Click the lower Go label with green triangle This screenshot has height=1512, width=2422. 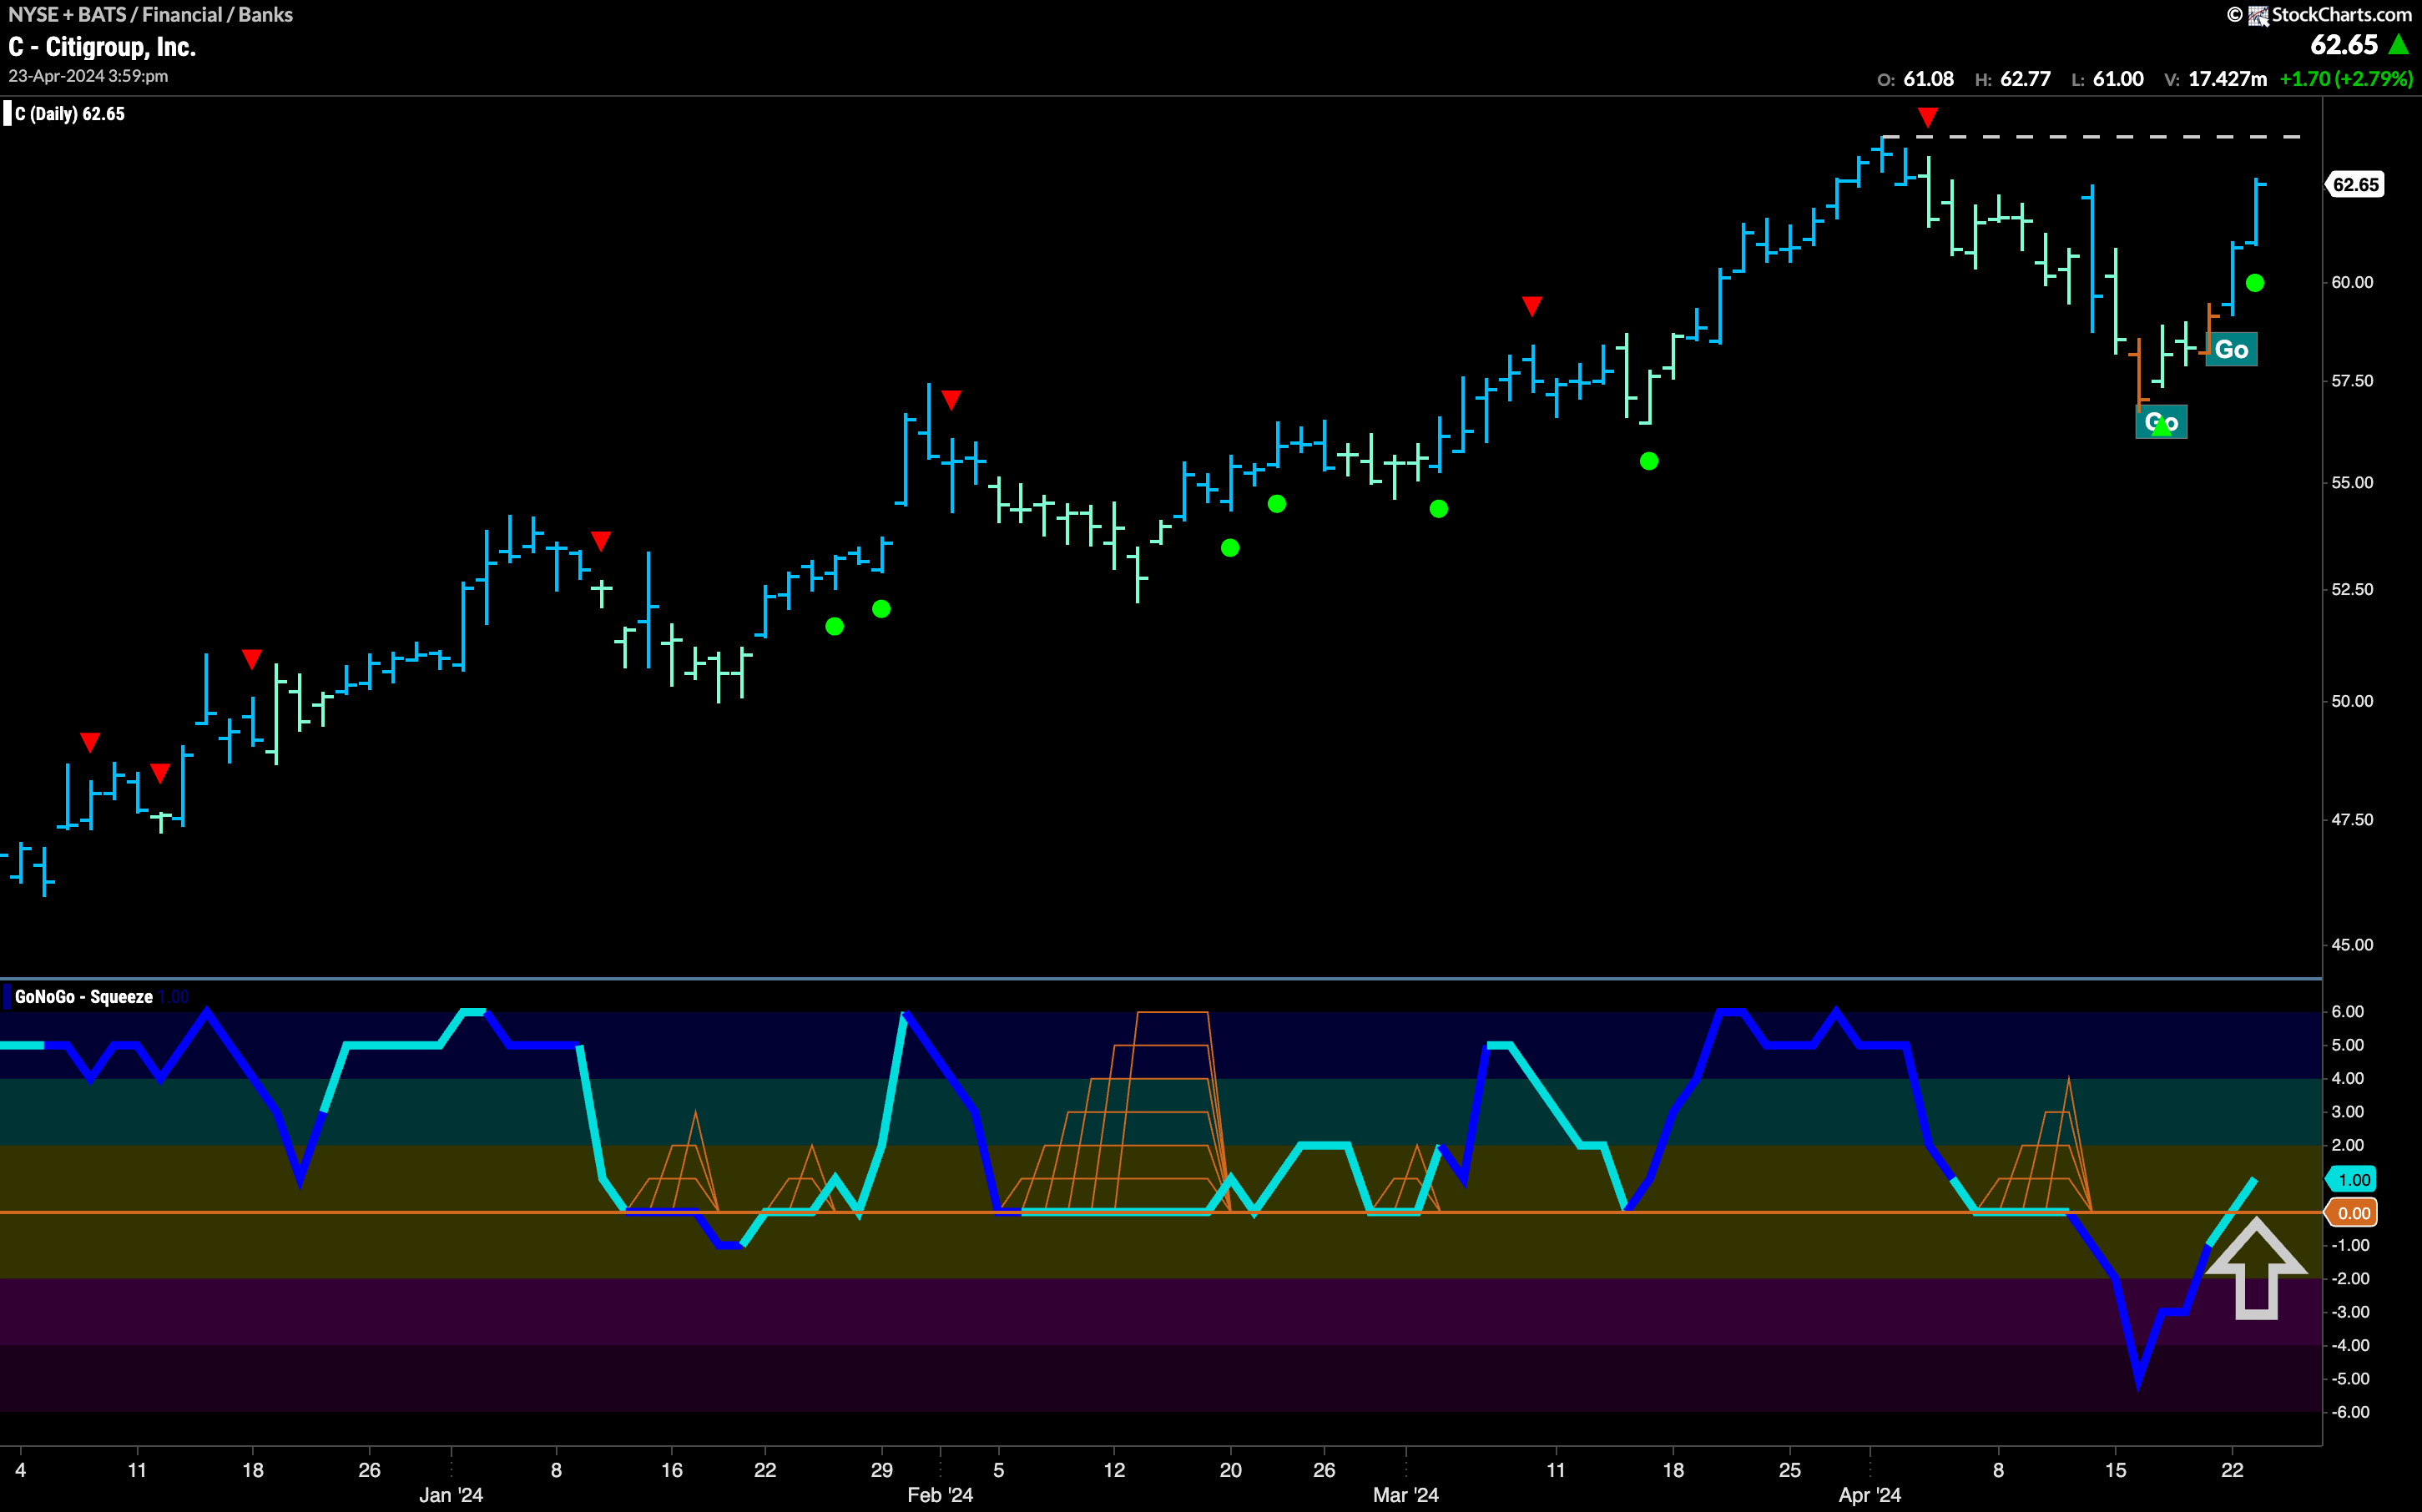coord(2161,422)
